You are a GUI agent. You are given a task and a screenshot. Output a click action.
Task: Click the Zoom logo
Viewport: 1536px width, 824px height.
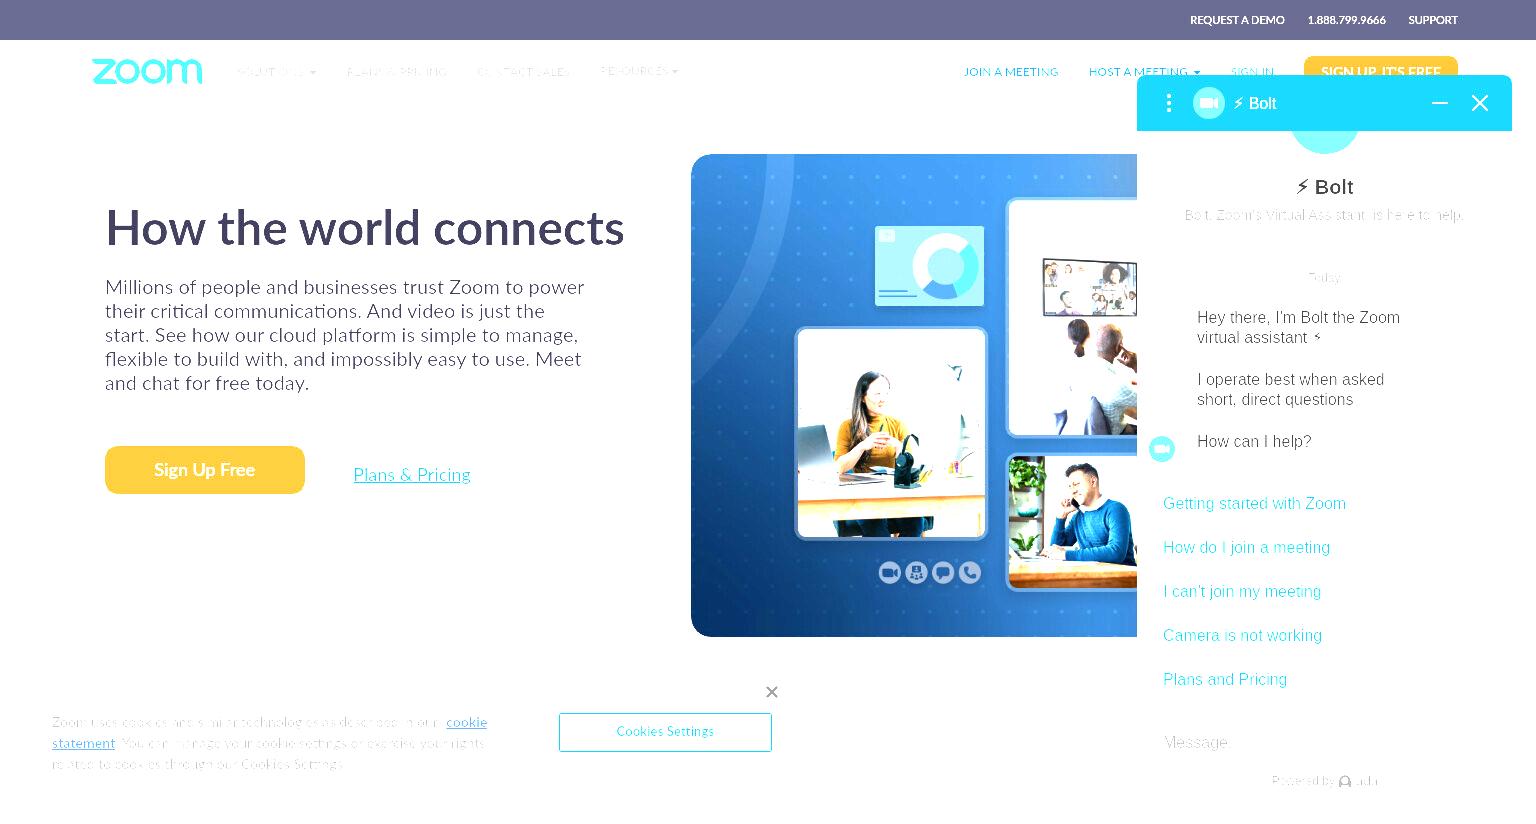click(147, 71)
